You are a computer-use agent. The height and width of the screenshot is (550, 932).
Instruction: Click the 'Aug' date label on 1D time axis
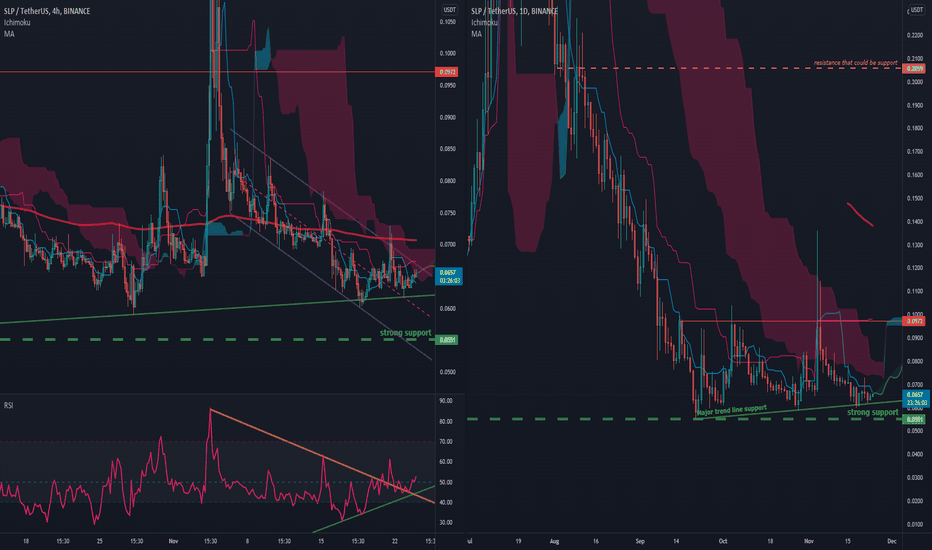point(555,541)
